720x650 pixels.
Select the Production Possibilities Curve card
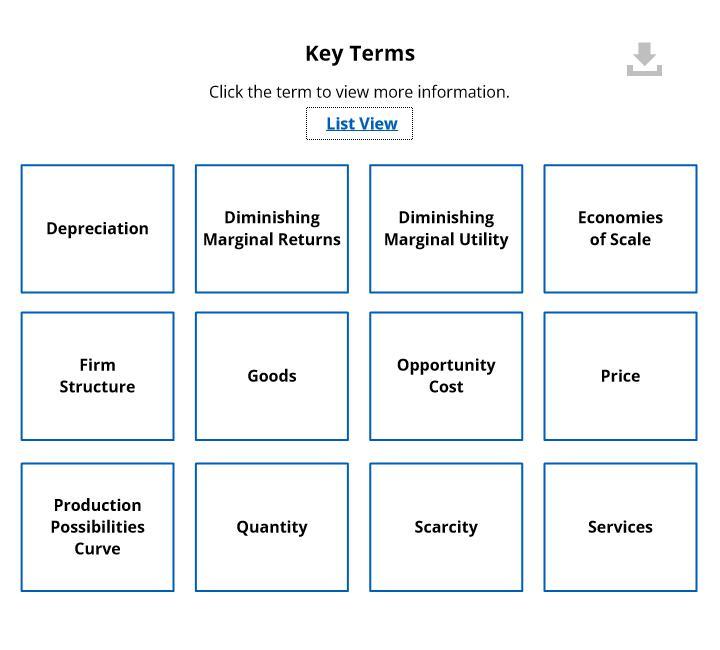click(x=97, y=527)
